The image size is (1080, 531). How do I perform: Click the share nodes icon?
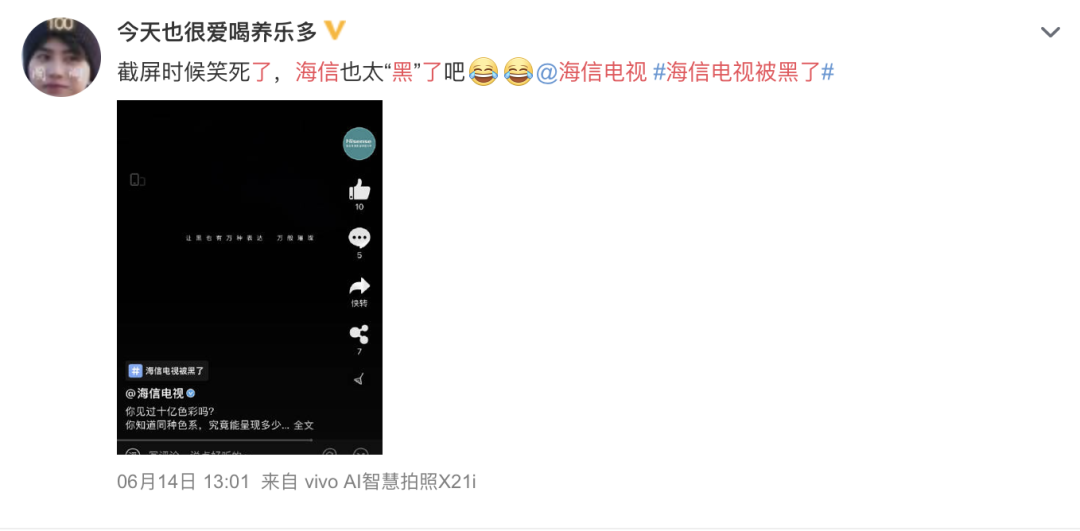click(360, 335)
